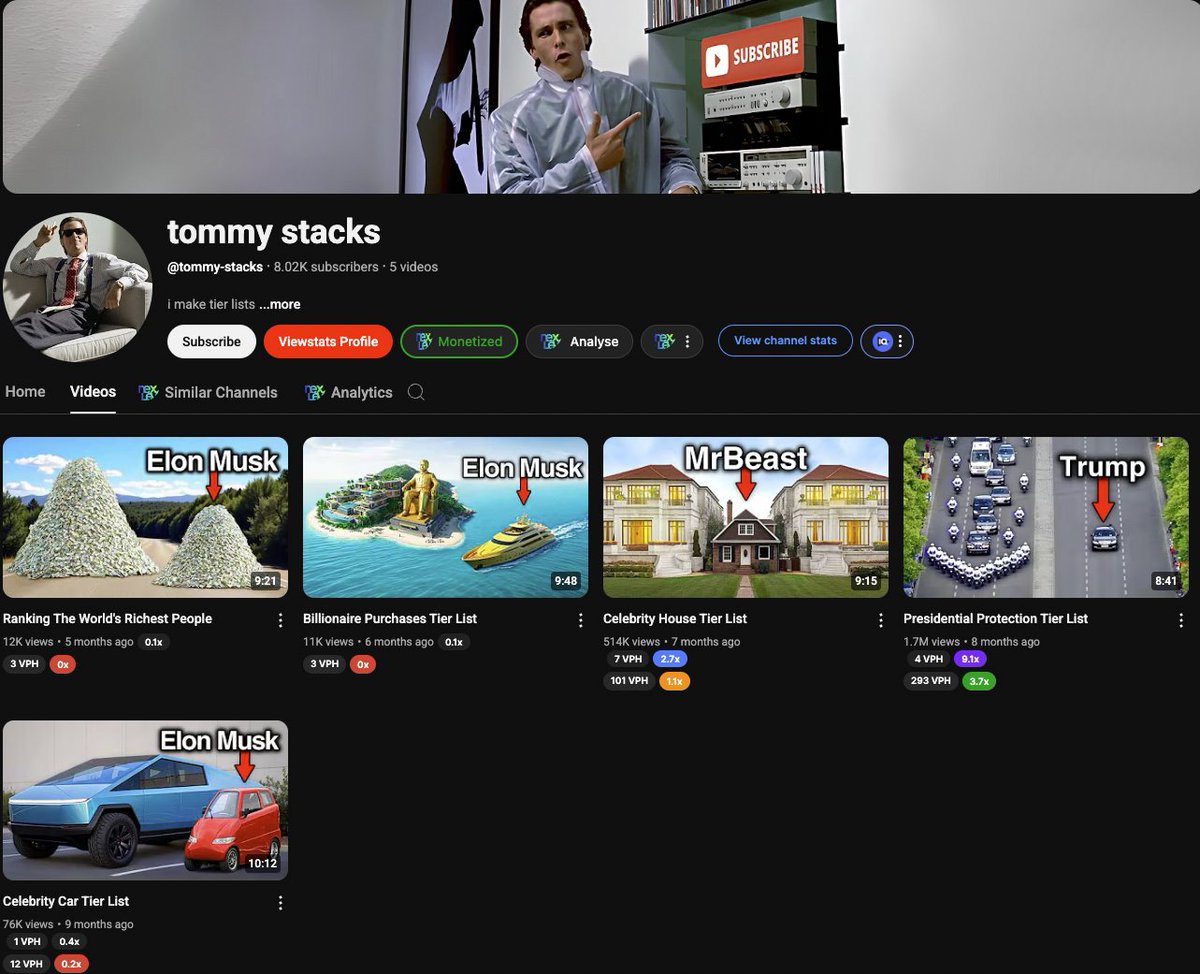
Task: Click the 101 VPH badge
Action: point(629,681)
